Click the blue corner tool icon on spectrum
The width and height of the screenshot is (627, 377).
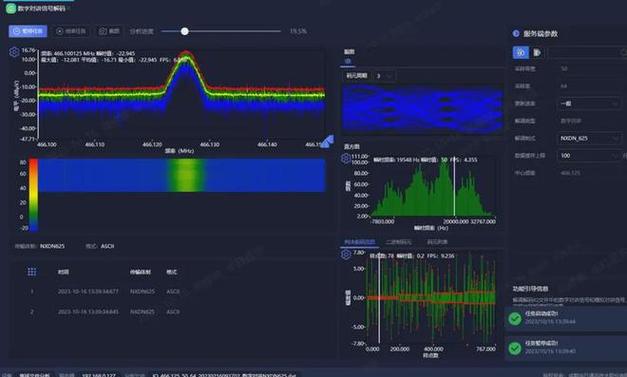point(327,142)
